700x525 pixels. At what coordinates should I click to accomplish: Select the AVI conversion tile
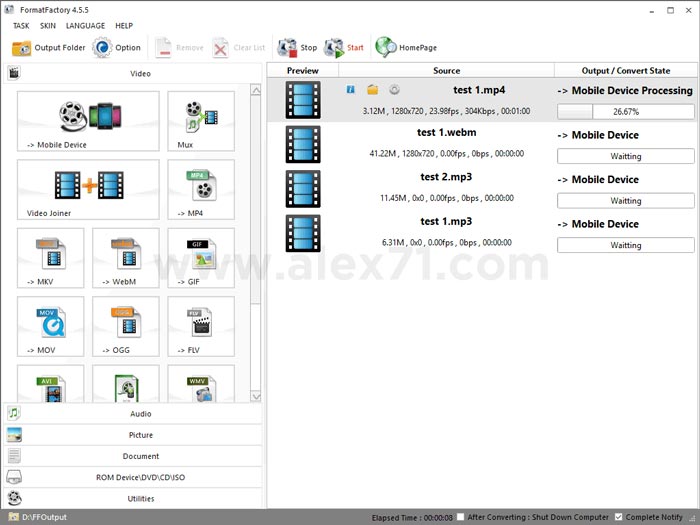pos(50,384)
